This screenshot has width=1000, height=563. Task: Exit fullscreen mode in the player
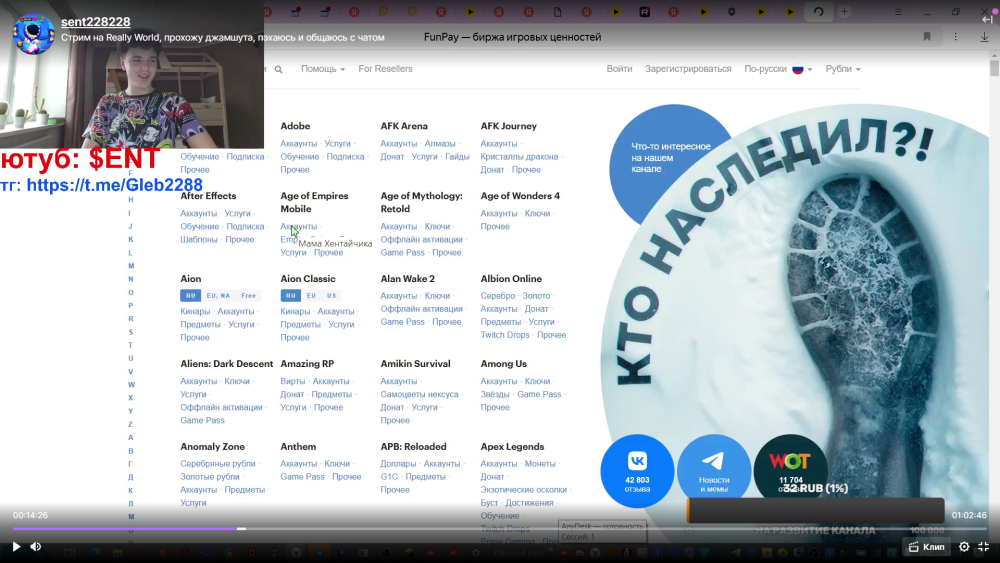click(x=984, y=546)
